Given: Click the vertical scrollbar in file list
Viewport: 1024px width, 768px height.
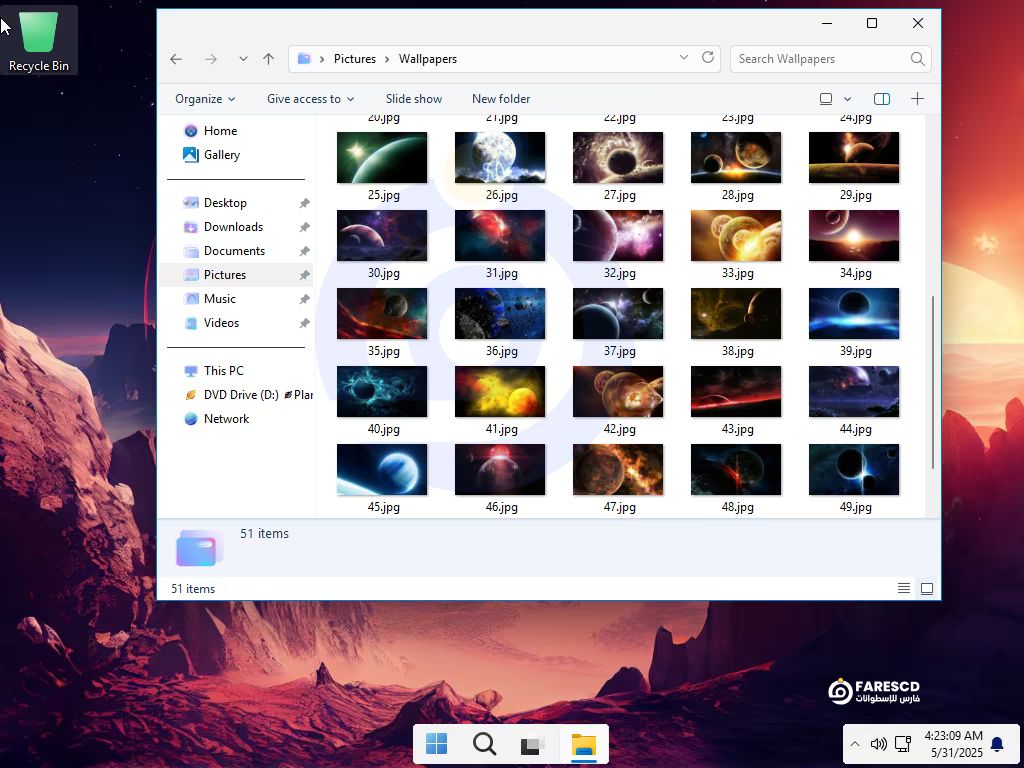Looking at the screenshot, I should click(x=933, y=380).
